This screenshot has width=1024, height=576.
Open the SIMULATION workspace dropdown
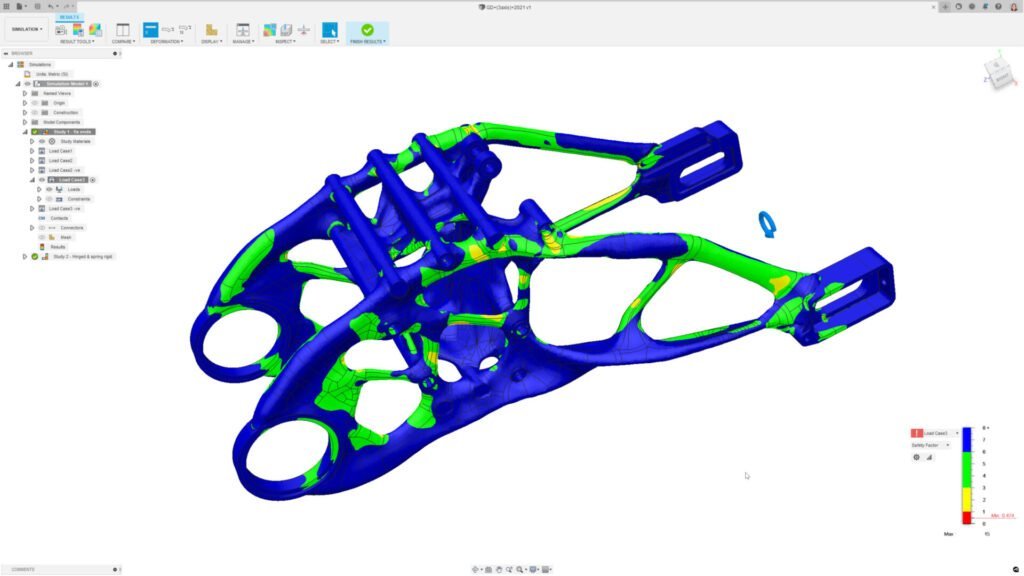(x=27, y=31)
